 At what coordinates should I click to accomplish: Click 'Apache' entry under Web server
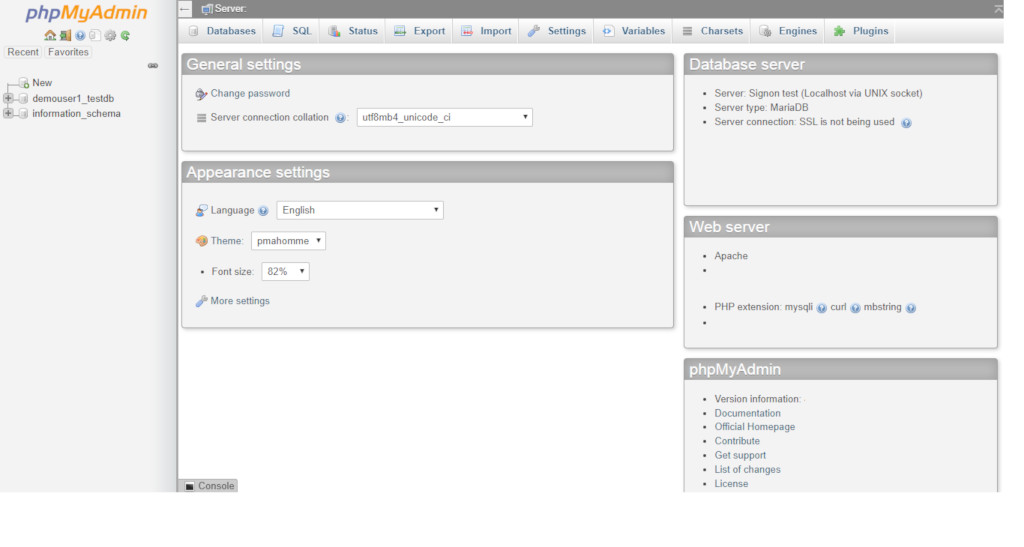point(731,257)
